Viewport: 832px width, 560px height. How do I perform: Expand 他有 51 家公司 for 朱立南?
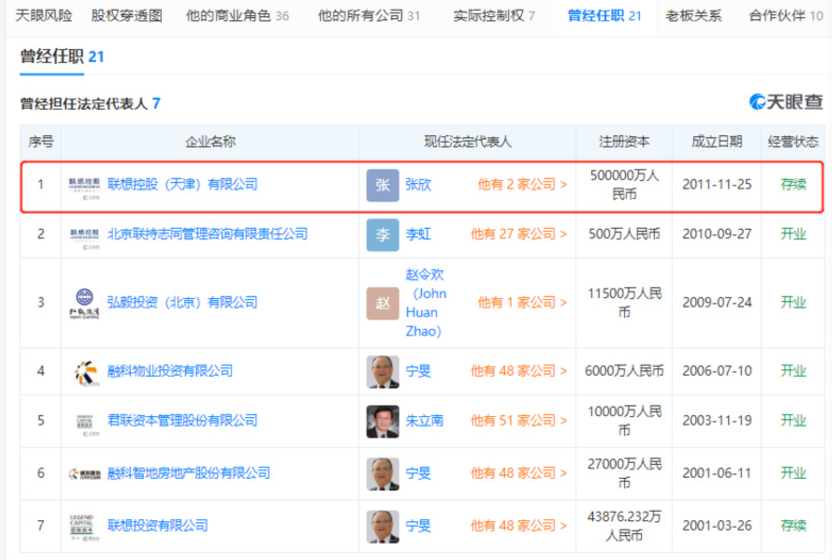pyautogui.click(x=519, y=420)
